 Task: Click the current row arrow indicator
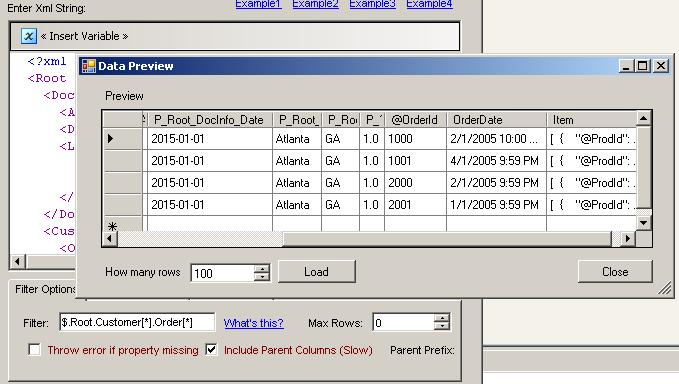[x=110, y=139]
